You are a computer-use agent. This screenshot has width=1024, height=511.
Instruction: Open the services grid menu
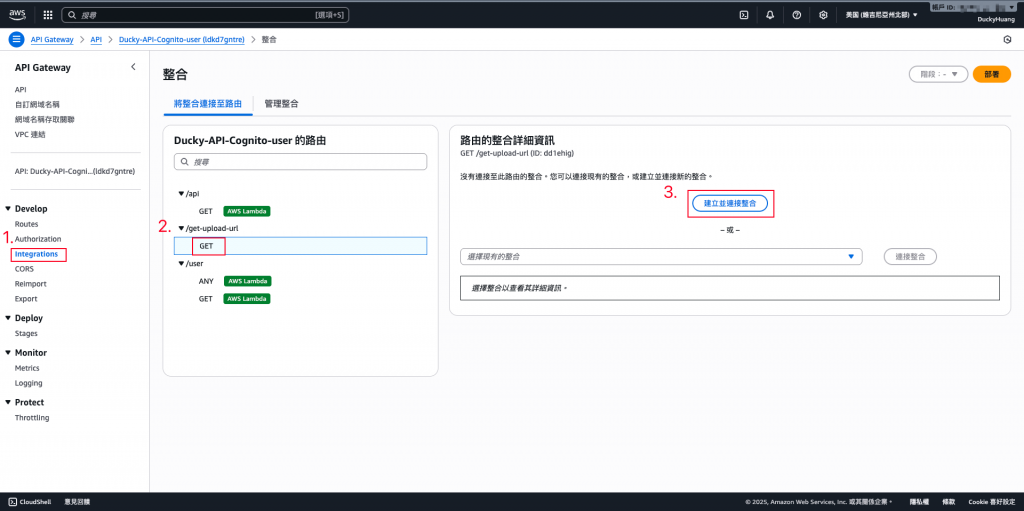(x=48, y=14)
